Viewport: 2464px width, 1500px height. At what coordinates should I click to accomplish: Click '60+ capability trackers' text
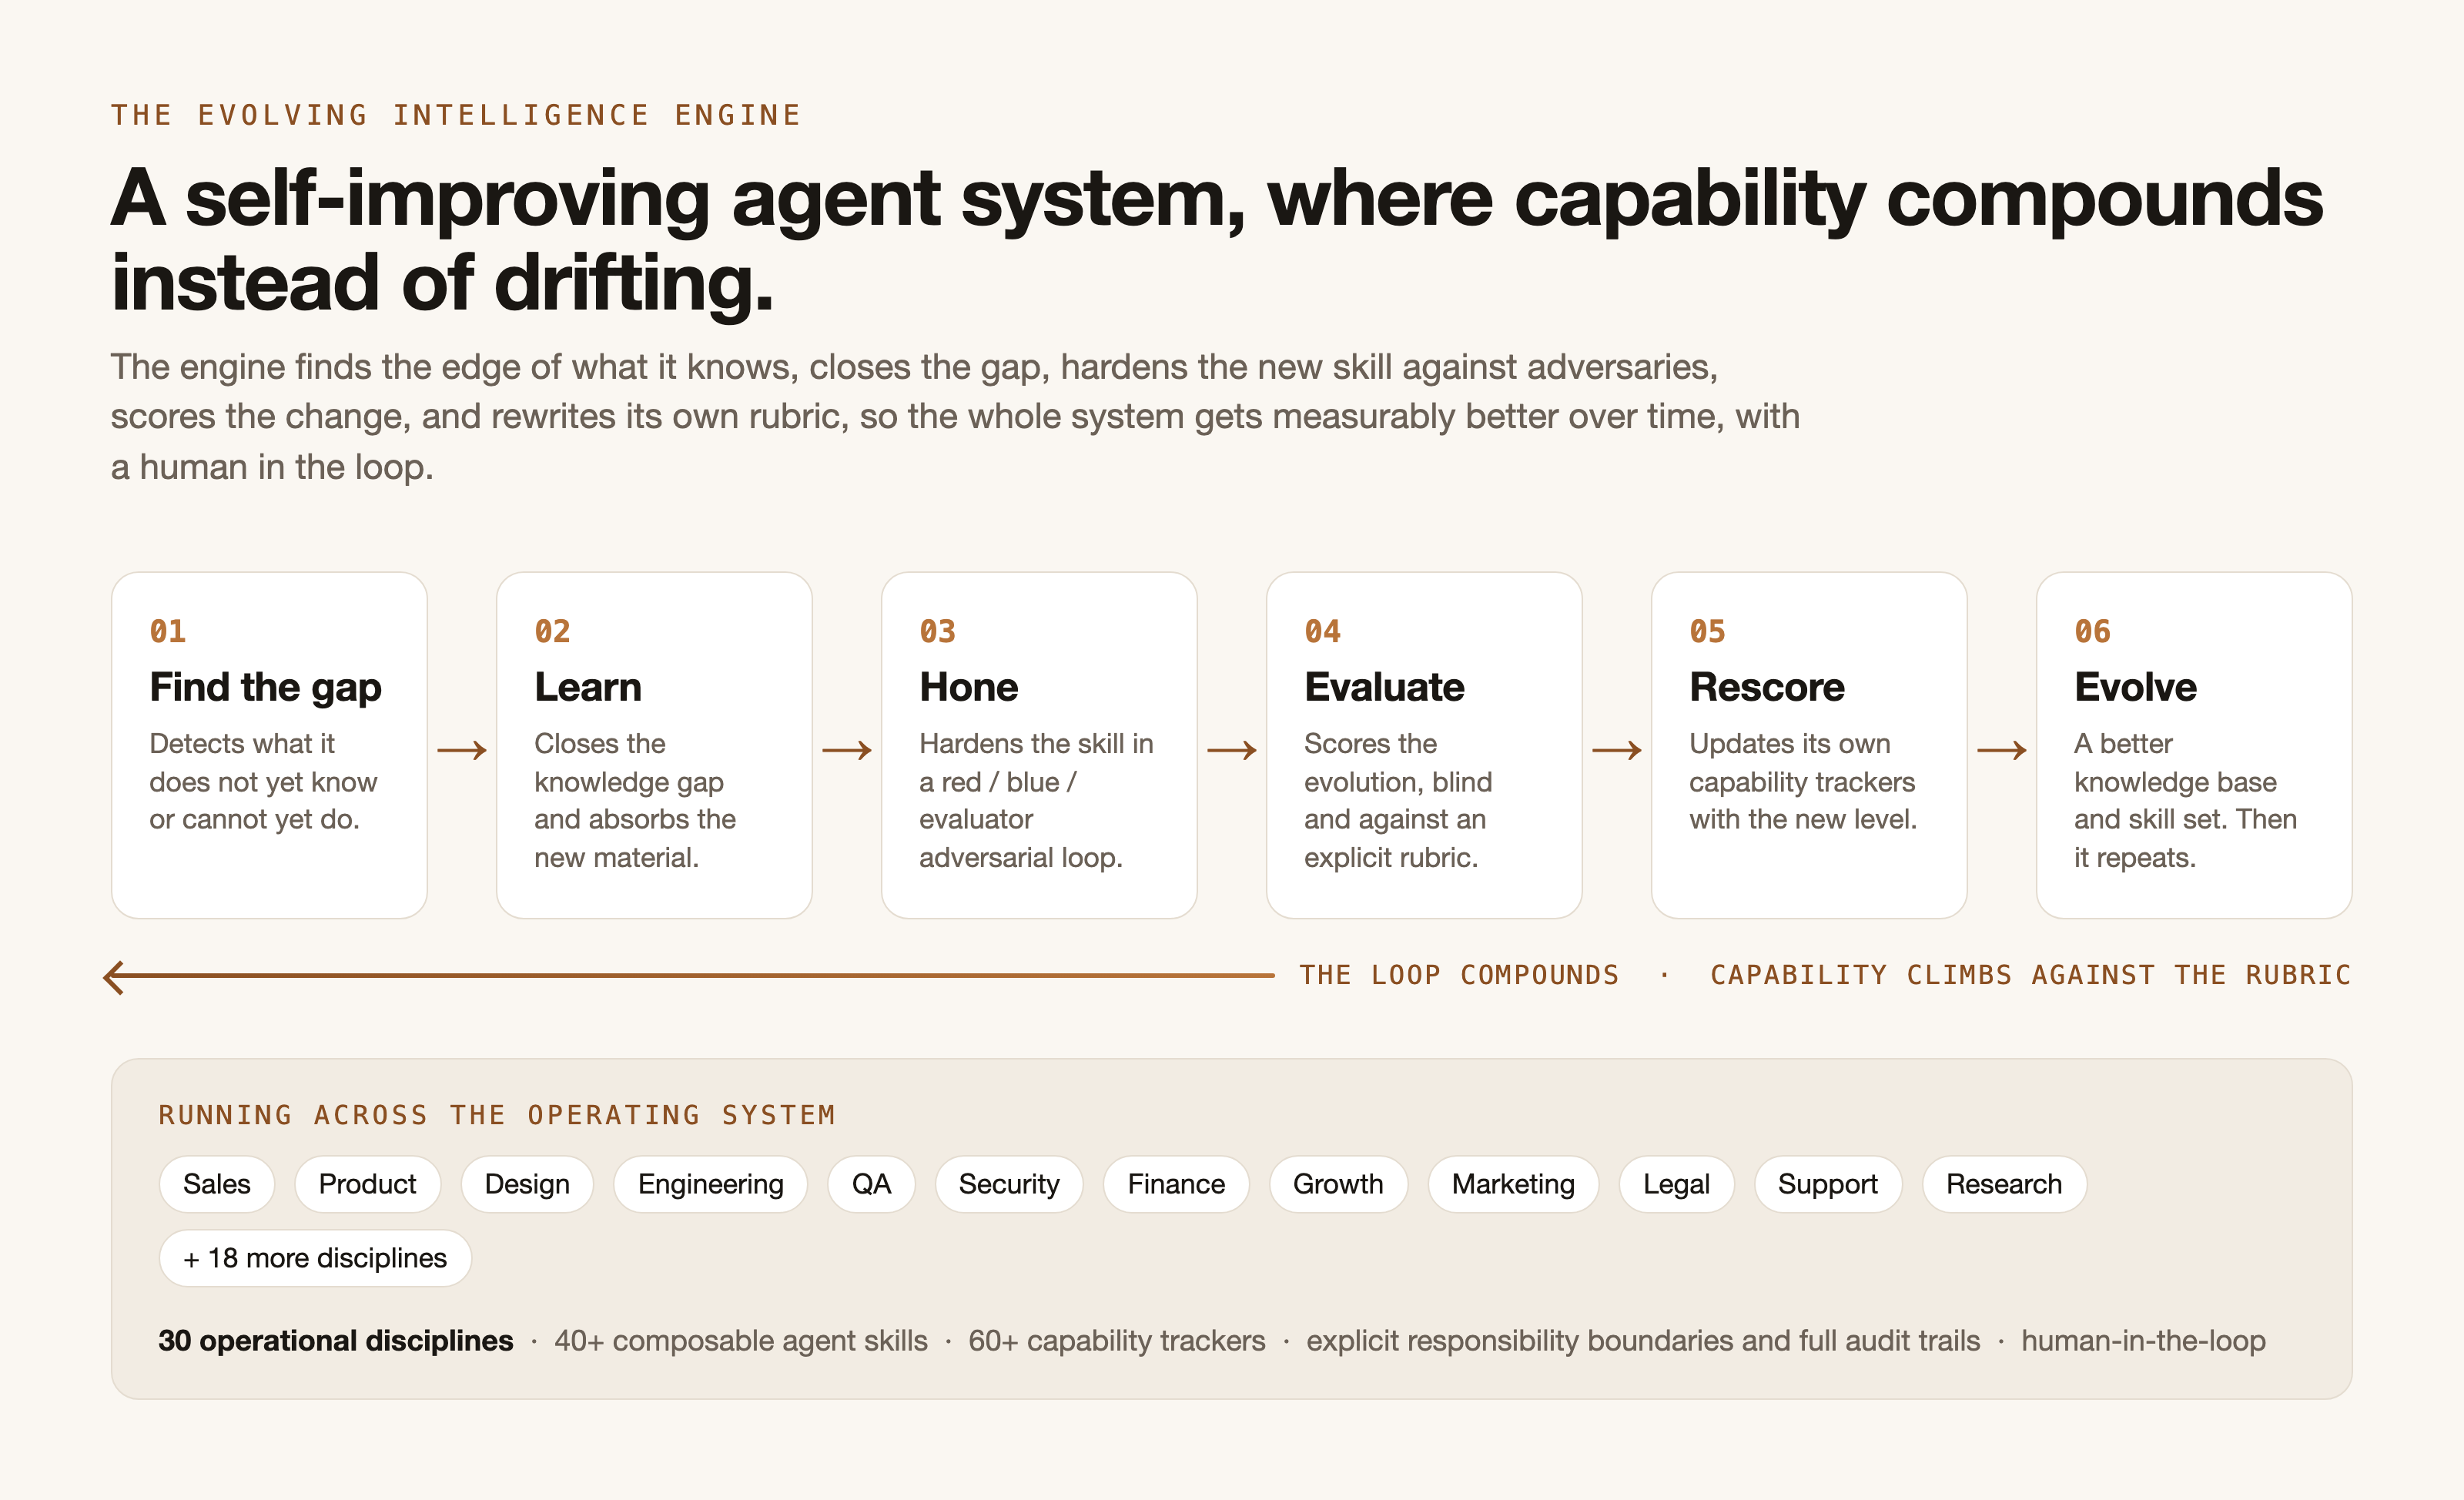[x=1117, y=1341]
